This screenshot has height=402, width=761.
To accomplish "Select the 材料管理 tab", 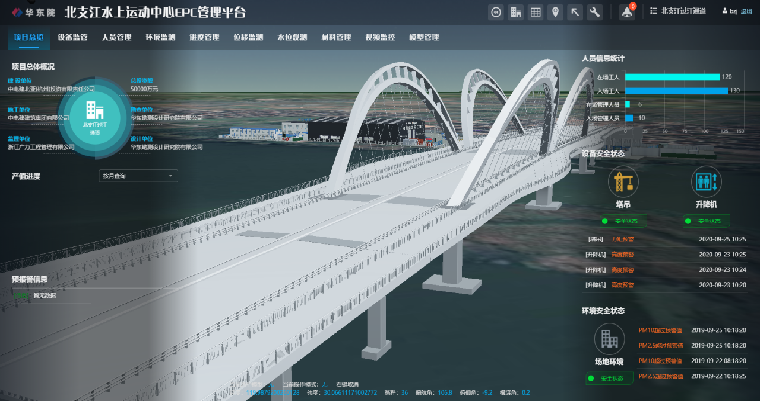I will point(335,38).
